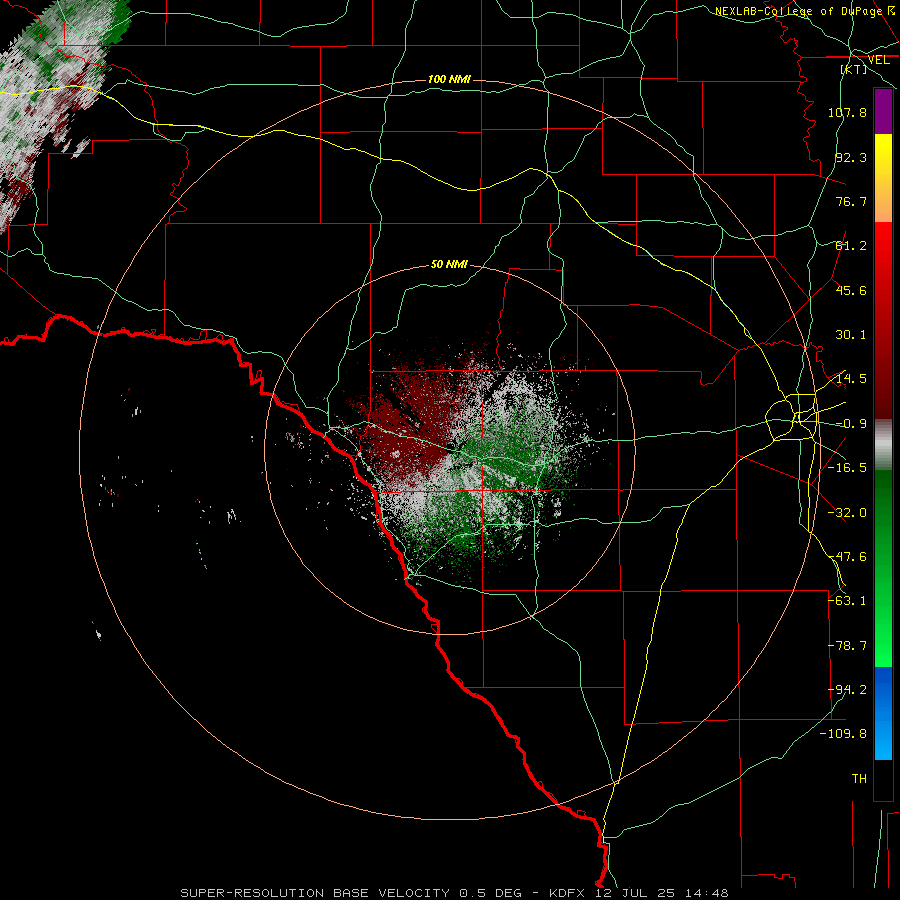Click the 61.2 velocity scale value
Image resolution: width=900 pixels, height=900 pixels.
(851, 246)
